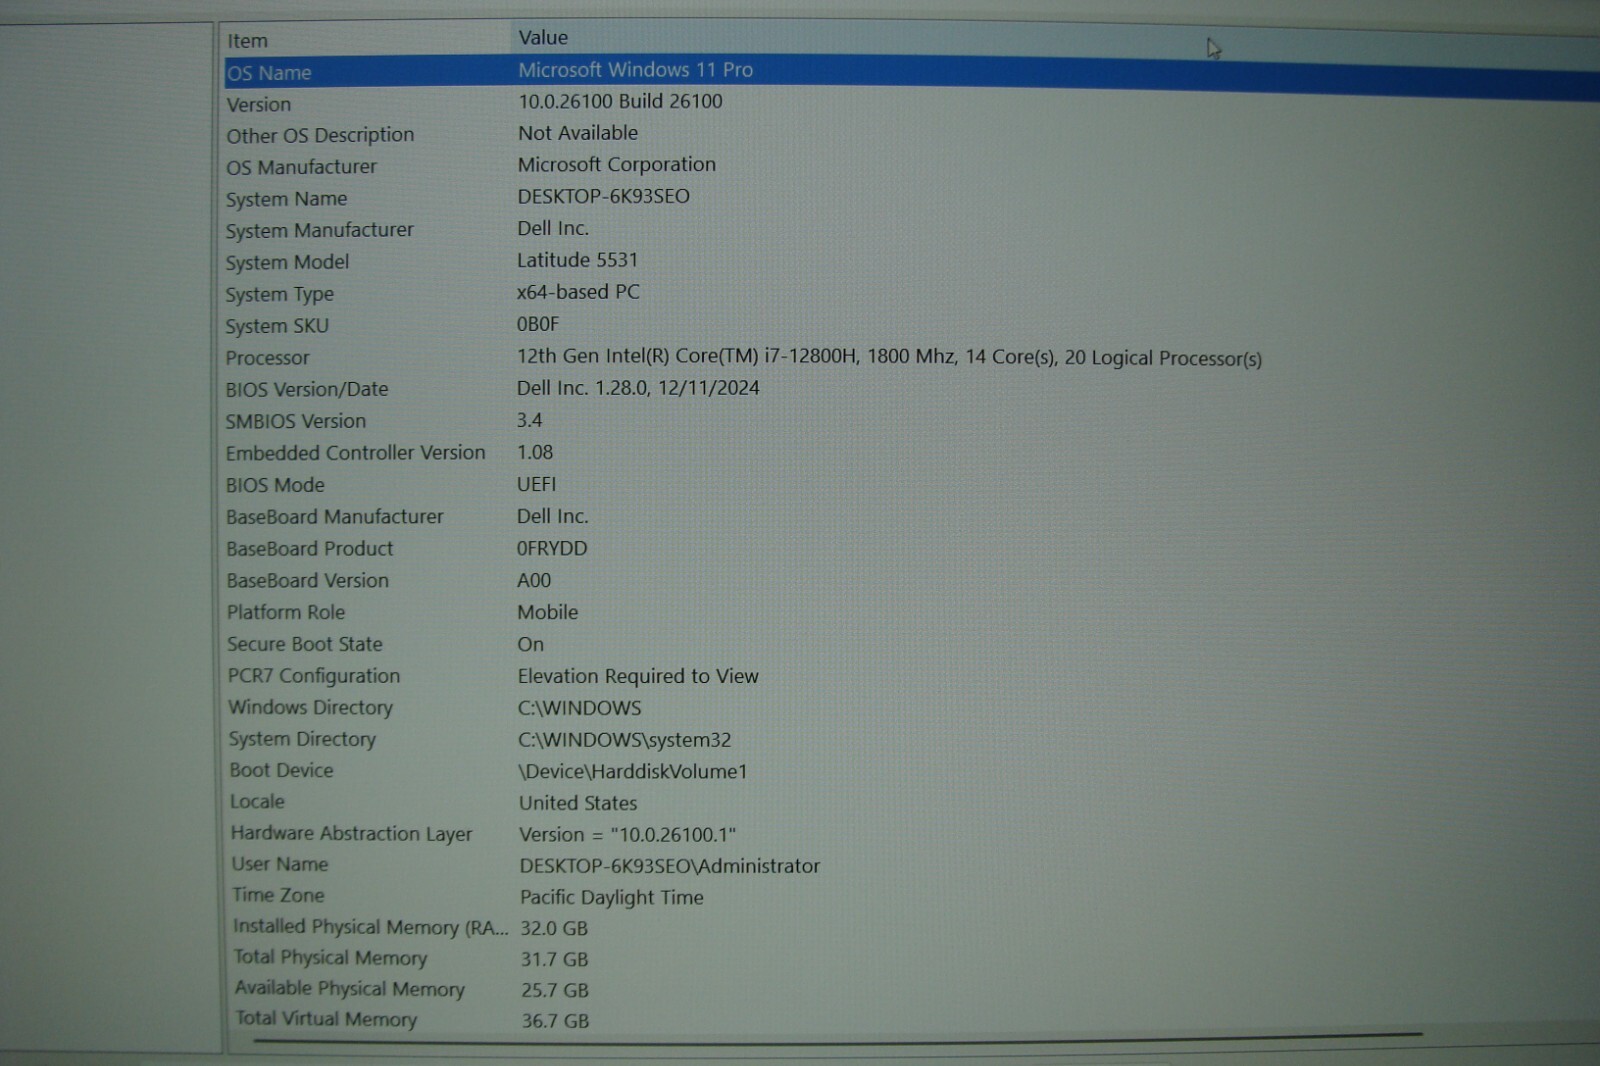Click the A00 baseboard version value

click(x=534, y=581)
